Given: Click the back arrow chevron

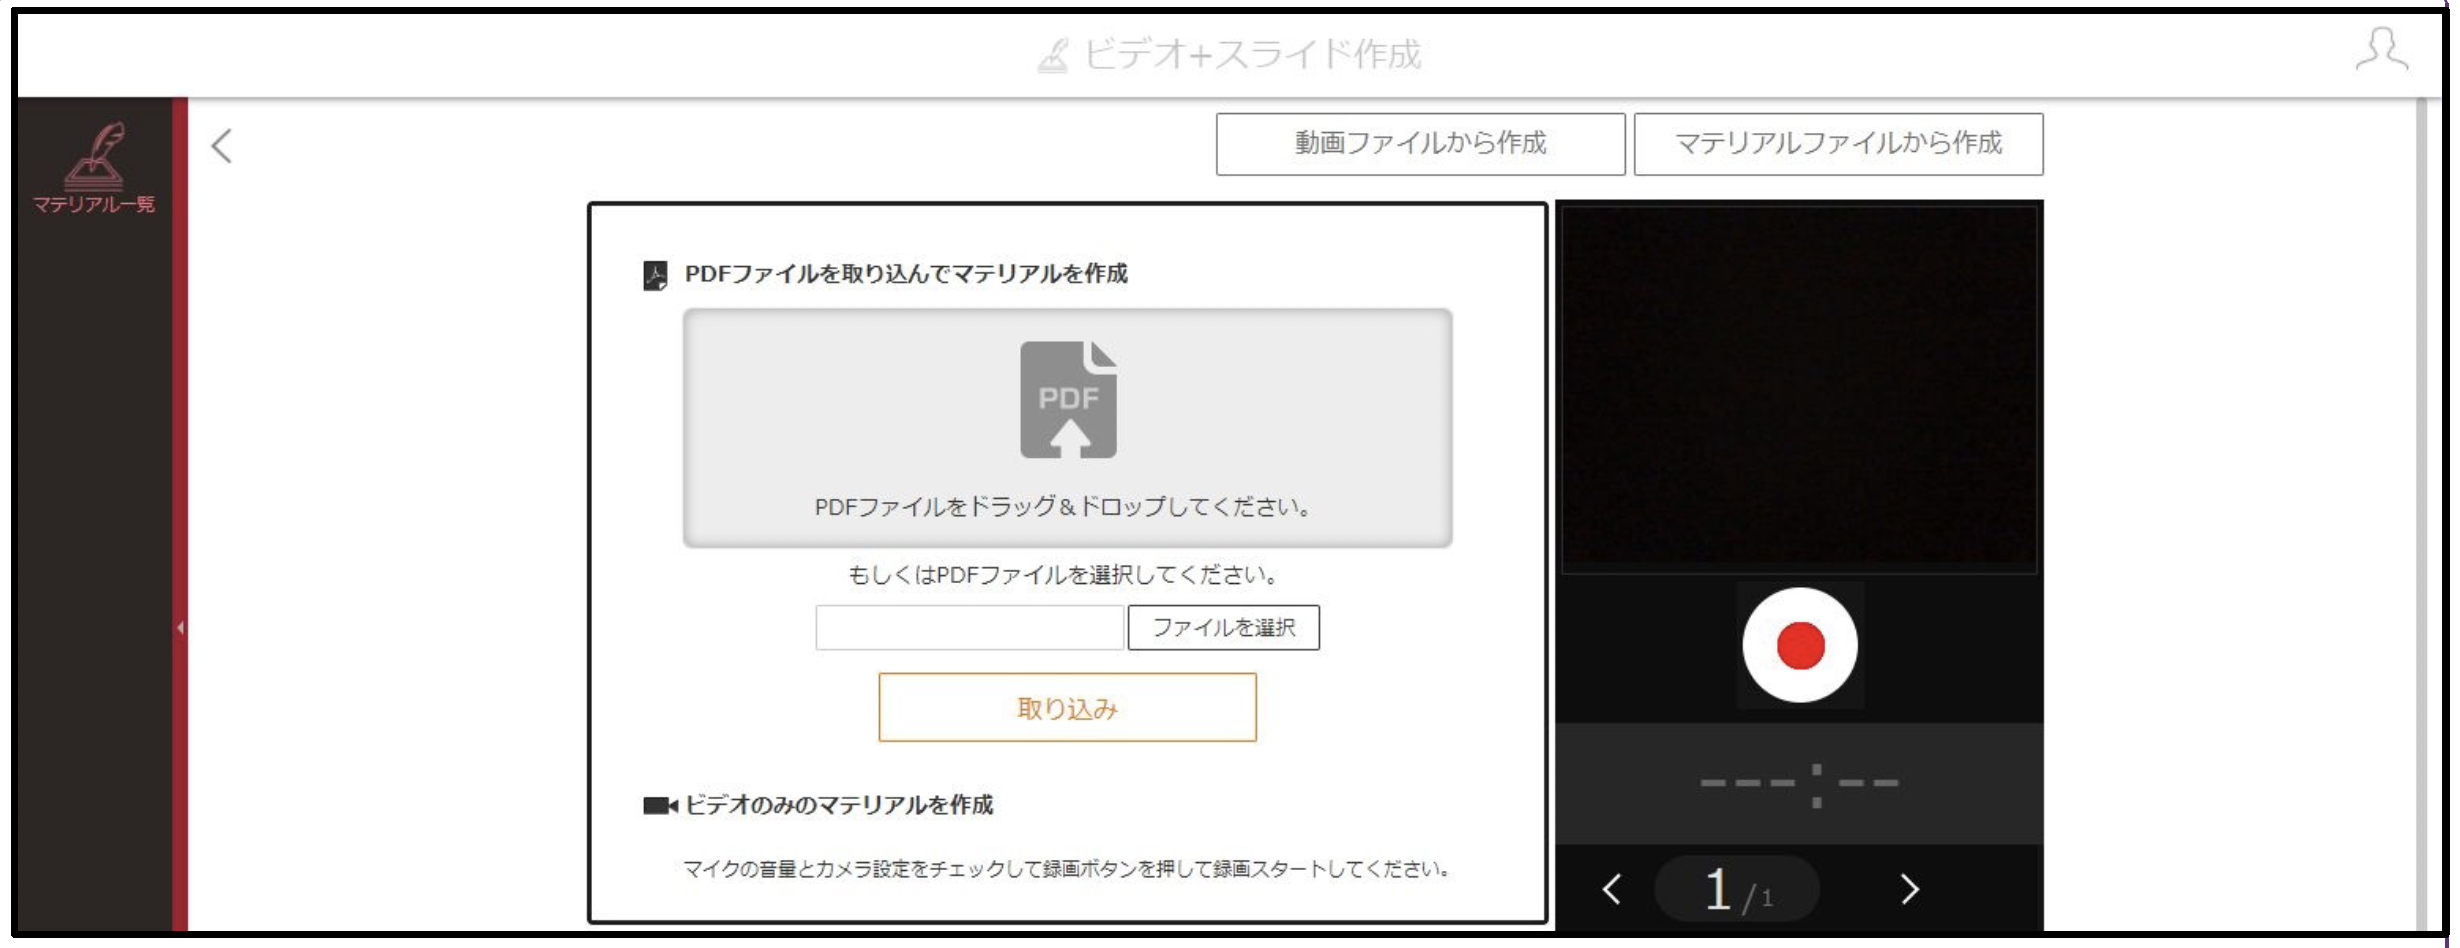Looking at the screenshot, I should (222, 146).
